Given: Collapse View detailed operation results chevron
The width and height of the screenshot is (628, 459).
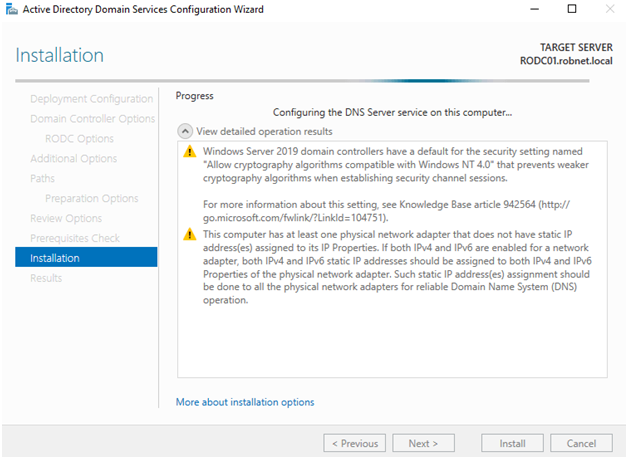Looking at the screenshot, I should pyautogui.click(x=185, y=131).
